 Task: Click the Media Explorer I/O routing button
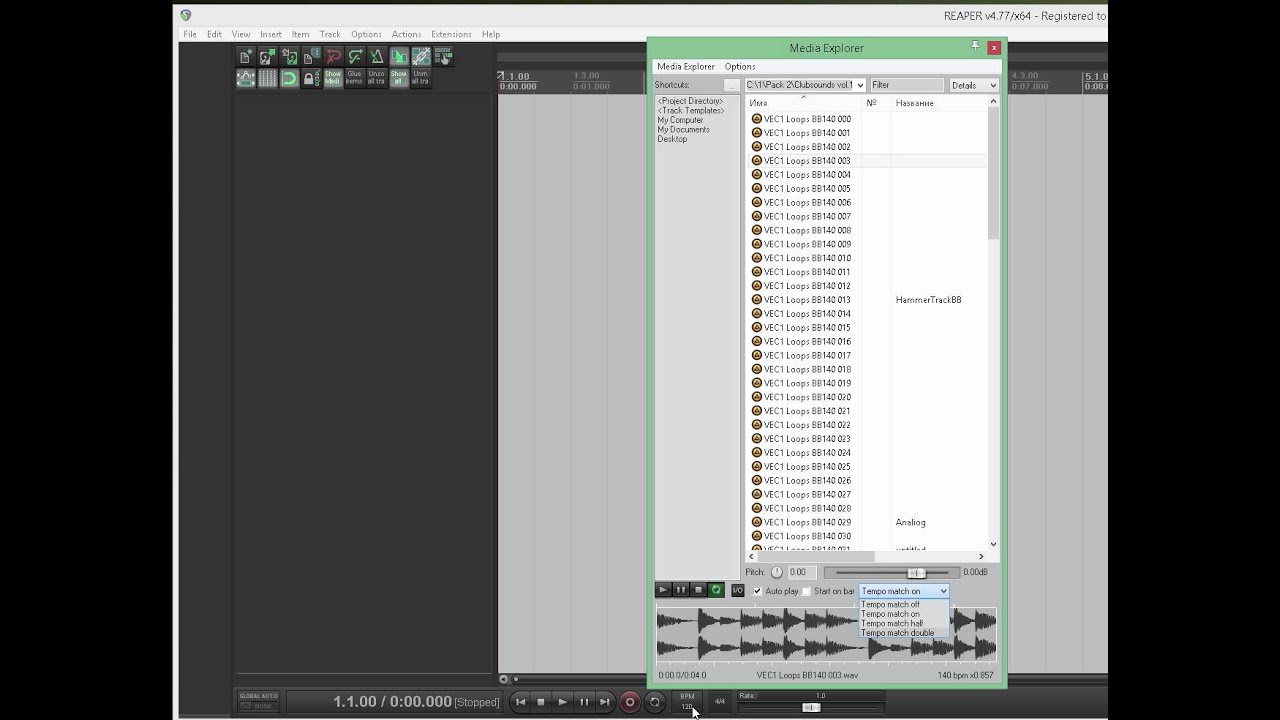pos(737,591)
